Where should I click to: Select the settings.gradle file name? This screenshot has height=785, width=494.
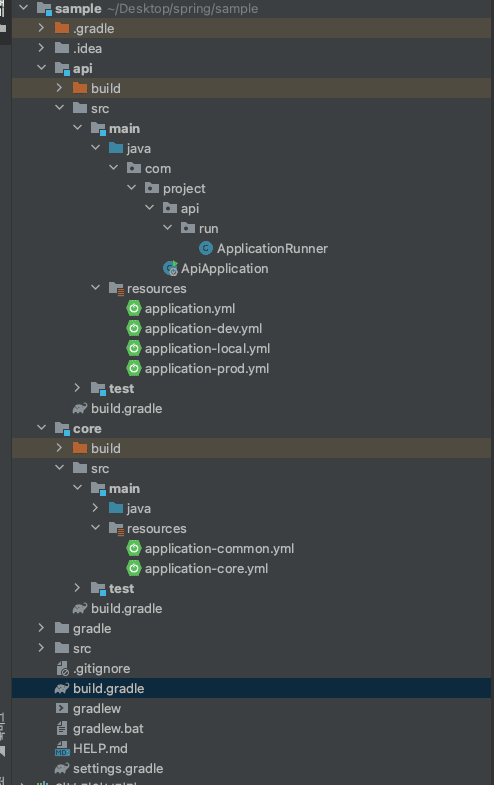pos(118,768)
